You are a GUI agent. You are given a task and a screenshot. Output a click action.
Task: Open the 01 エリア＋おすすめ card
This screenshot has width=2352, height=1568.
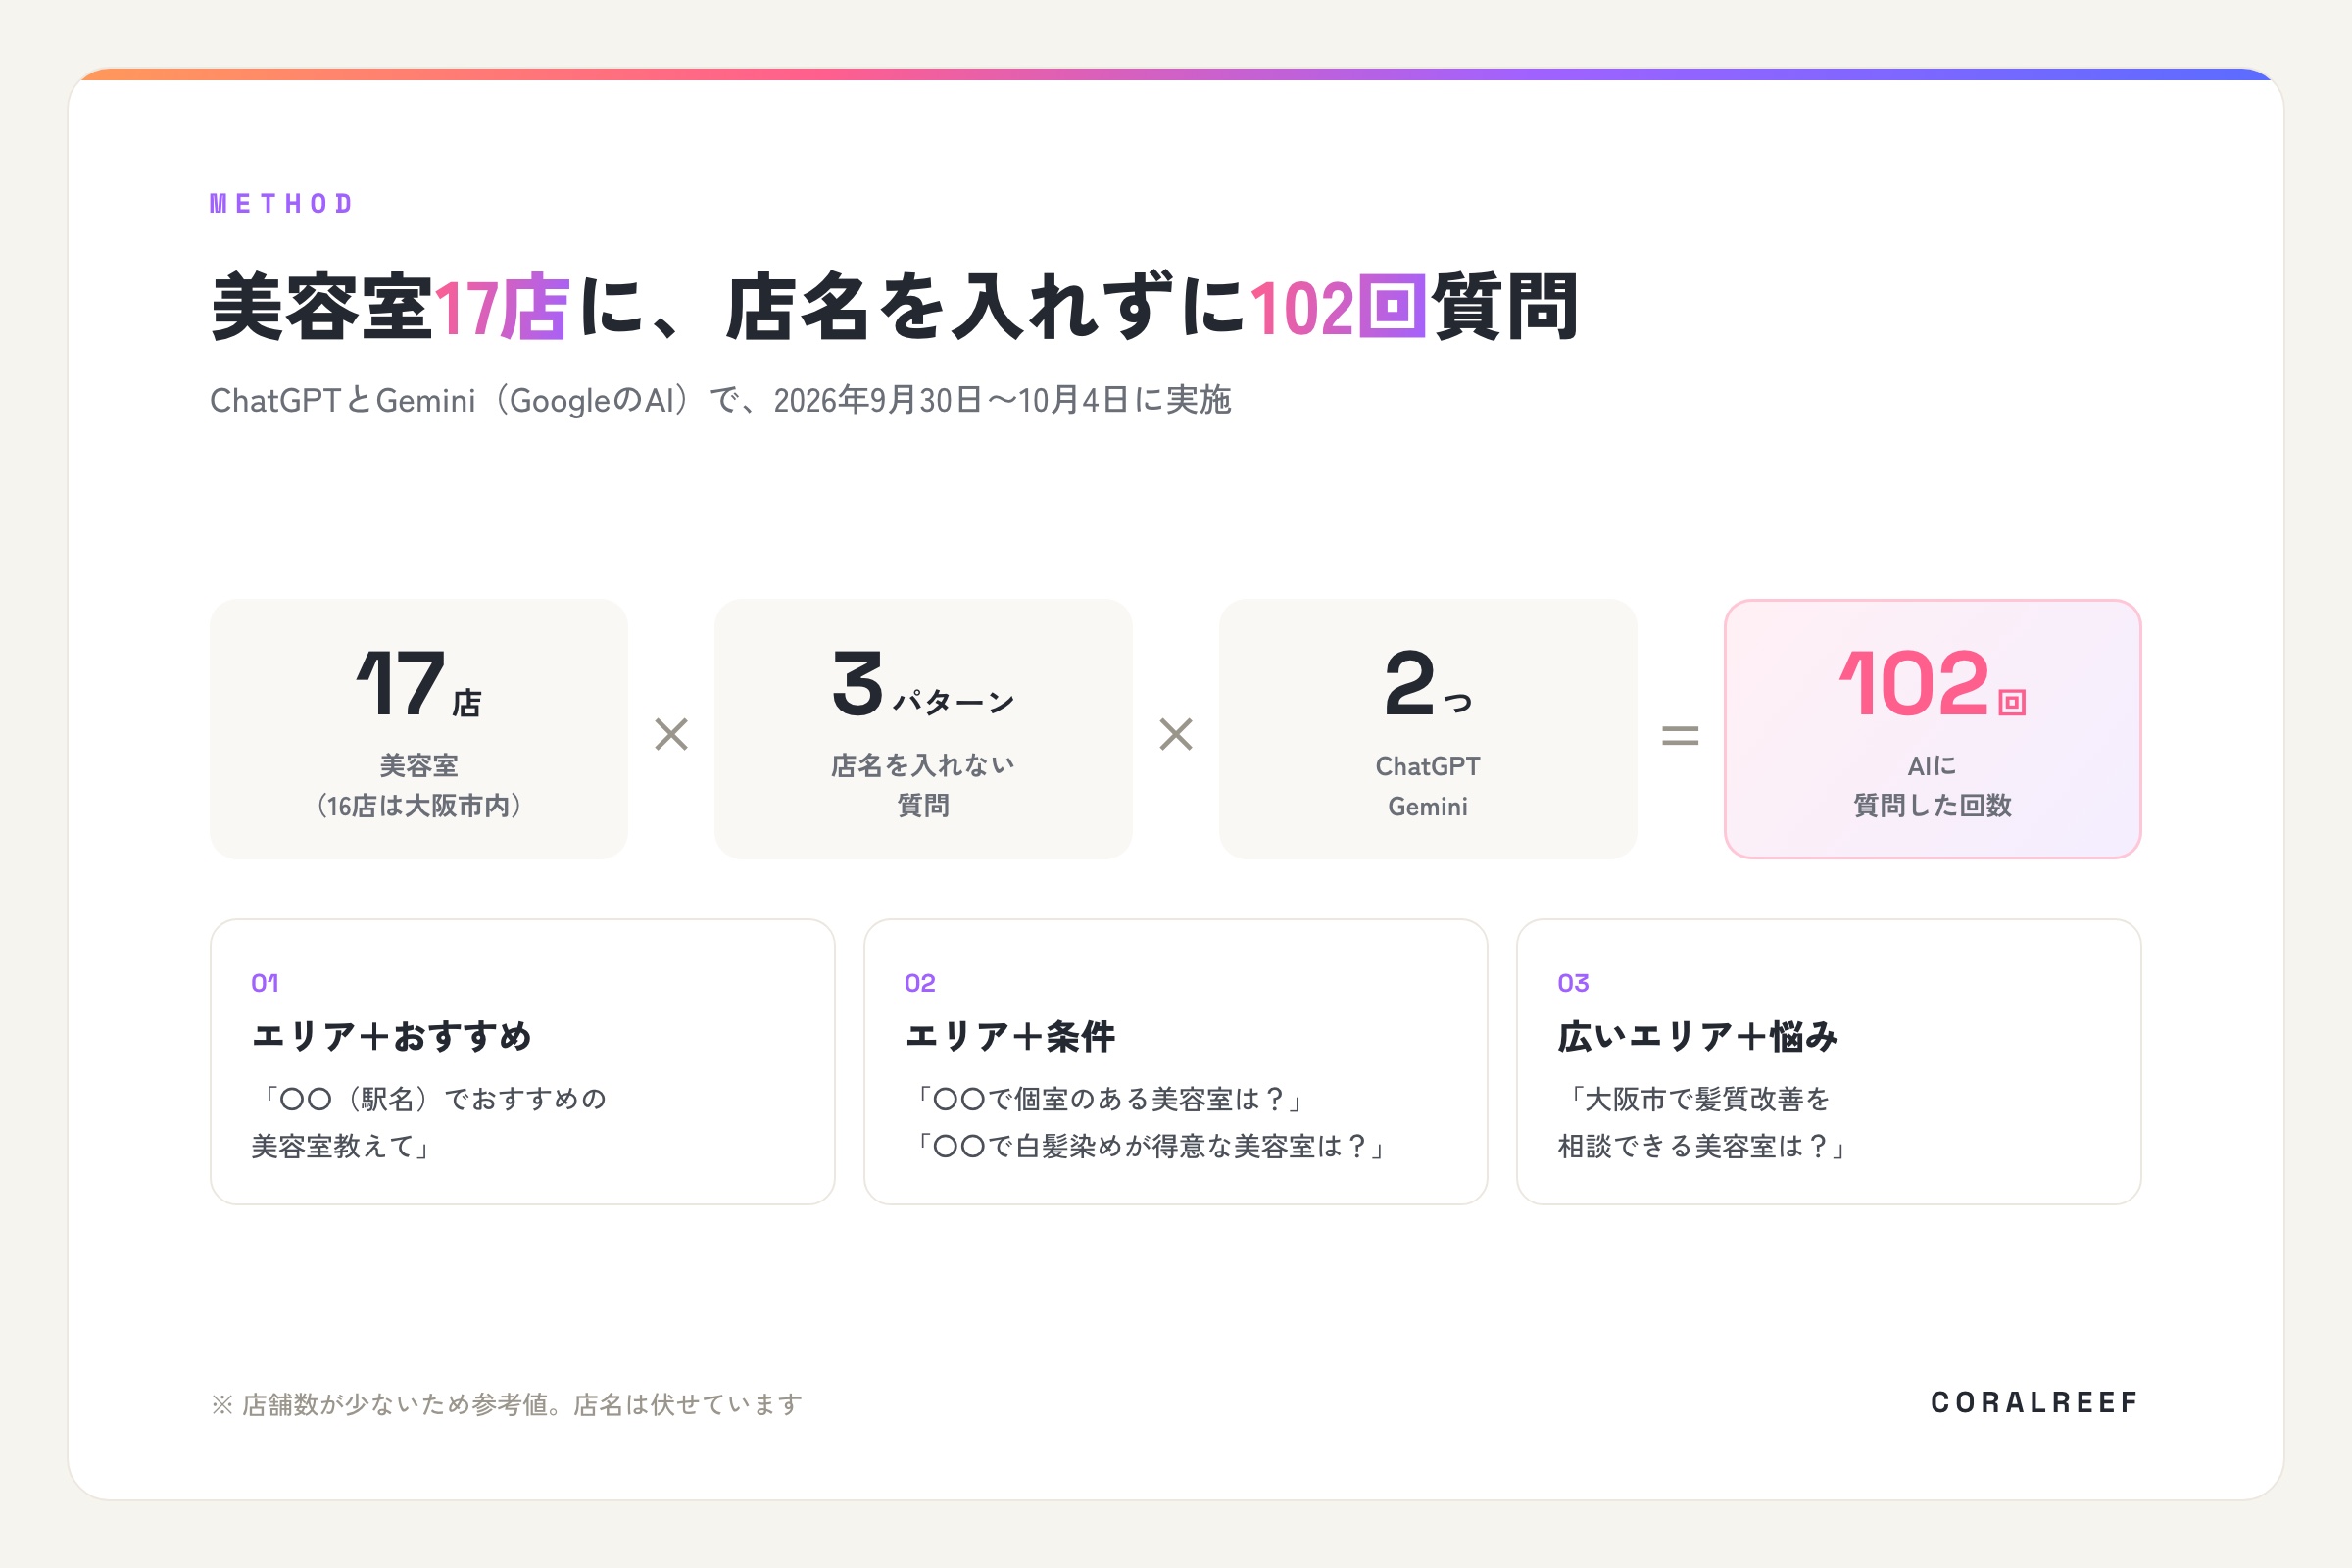click(x=522, y=1062)
